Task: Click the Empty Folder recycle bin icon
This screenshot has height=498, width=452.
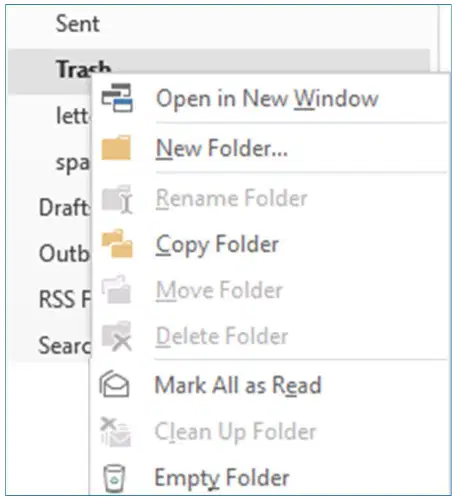Action: coord(114,478)
